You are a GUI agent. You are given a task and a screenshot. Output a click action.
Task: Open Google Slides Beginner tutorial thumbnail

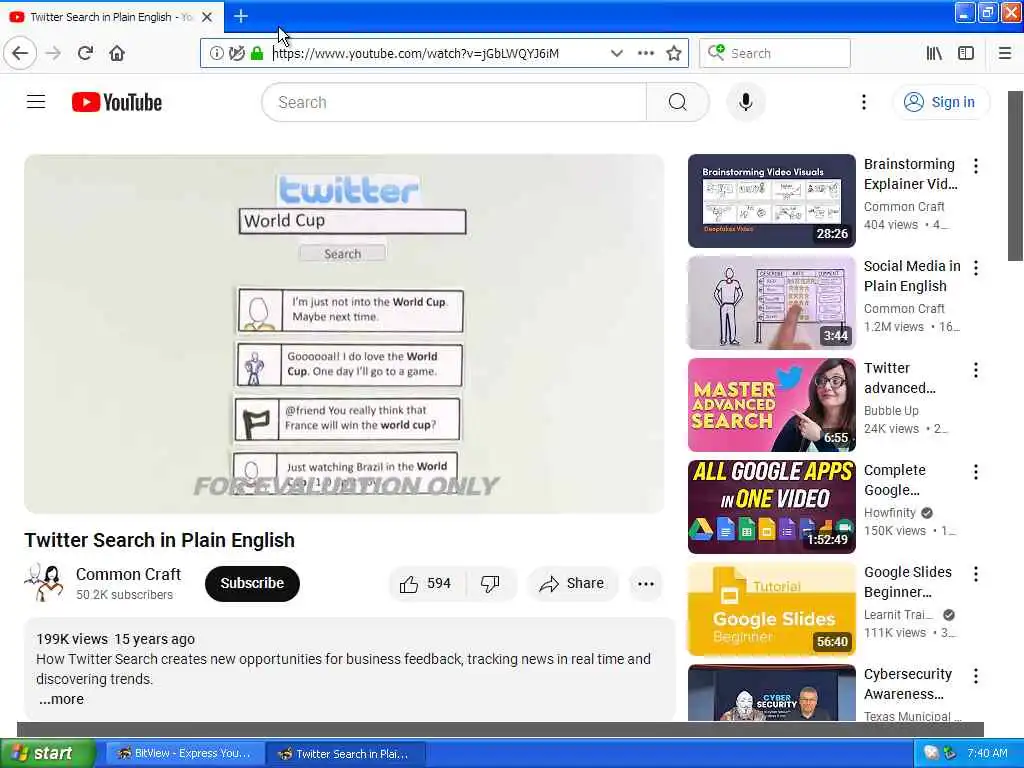[x=771, y=609]
